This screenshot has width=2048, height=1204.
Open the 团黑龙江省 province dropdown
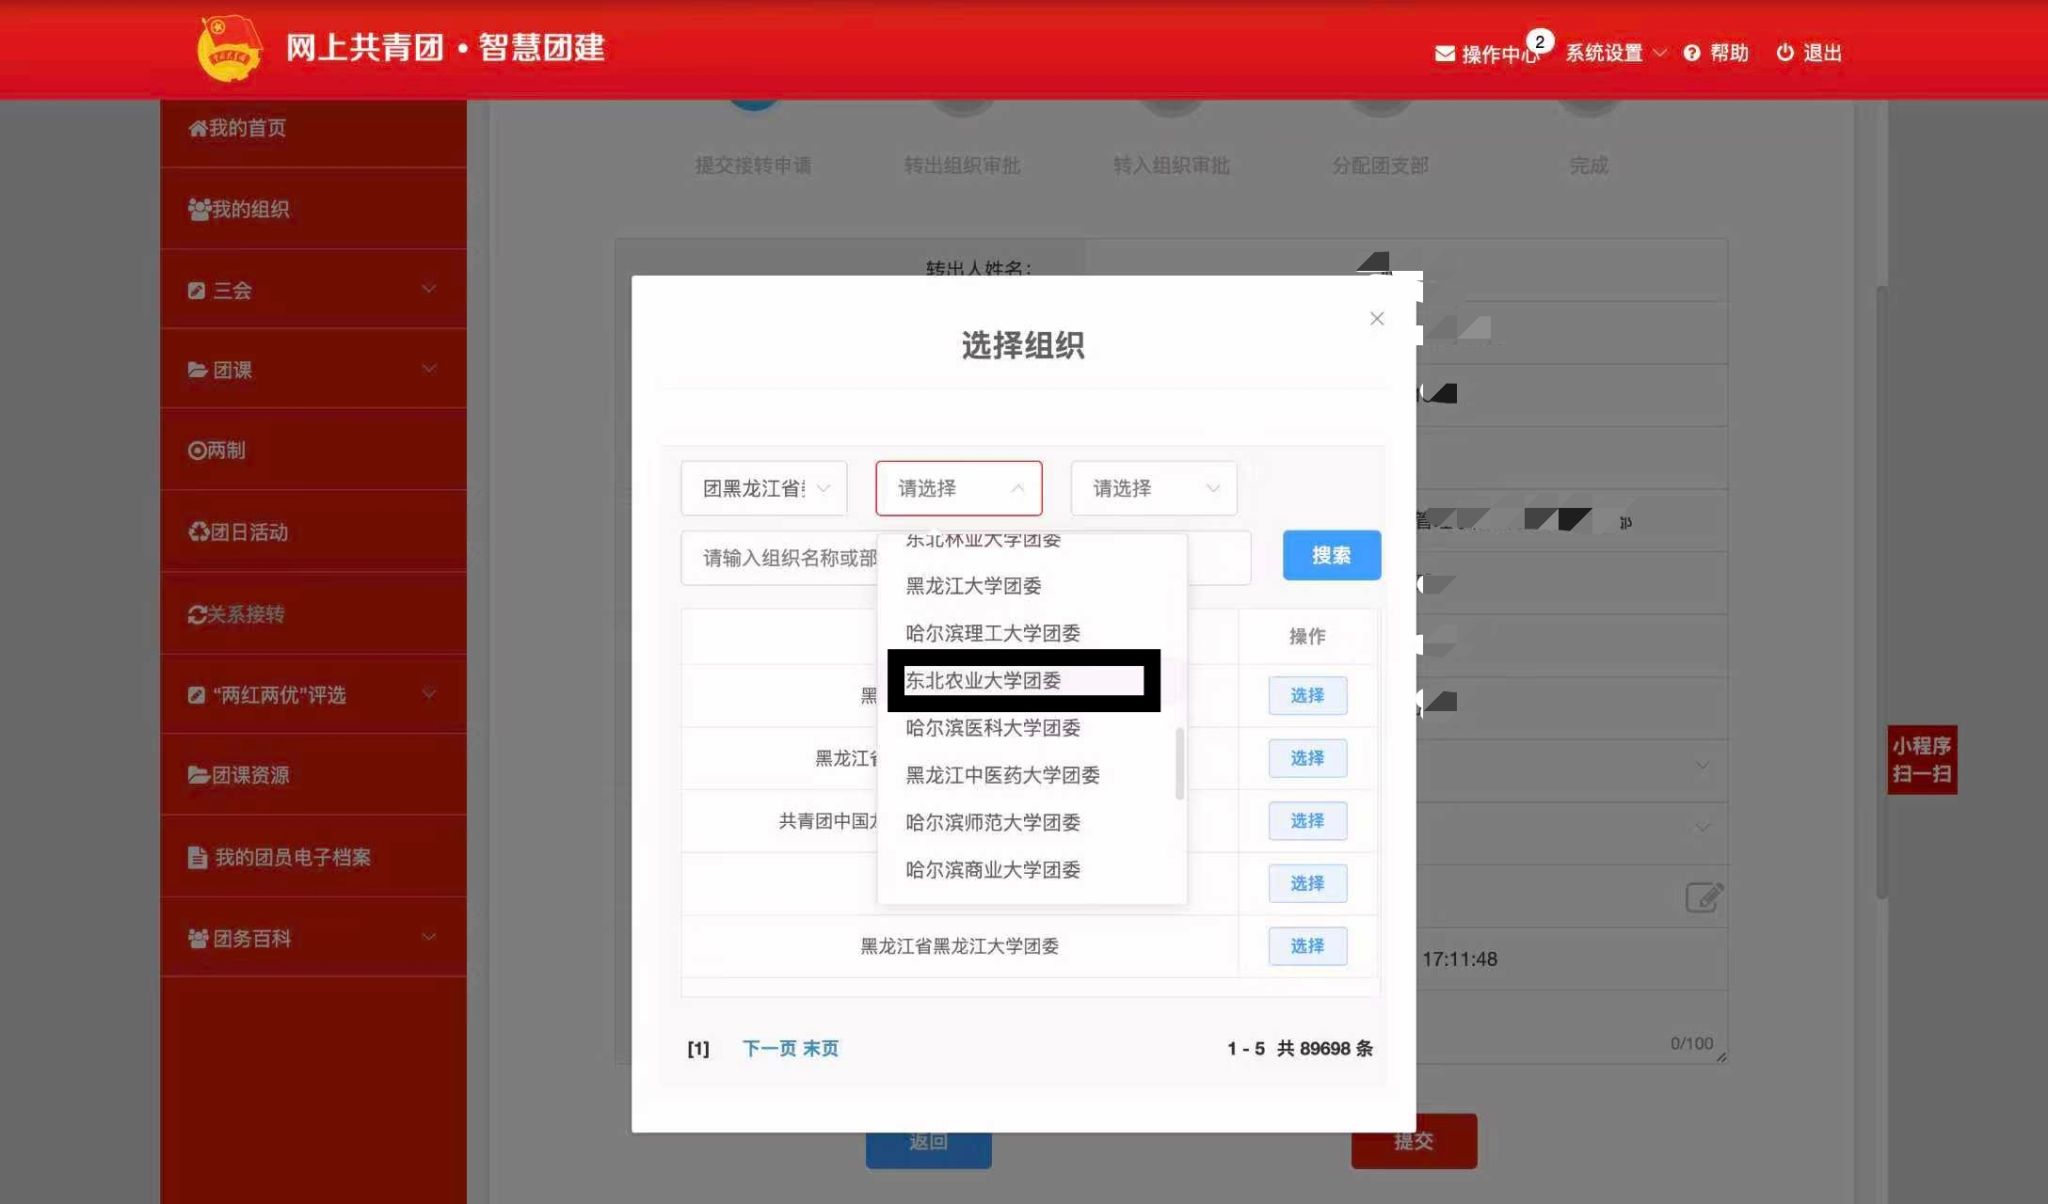click(x=764, y=488)
